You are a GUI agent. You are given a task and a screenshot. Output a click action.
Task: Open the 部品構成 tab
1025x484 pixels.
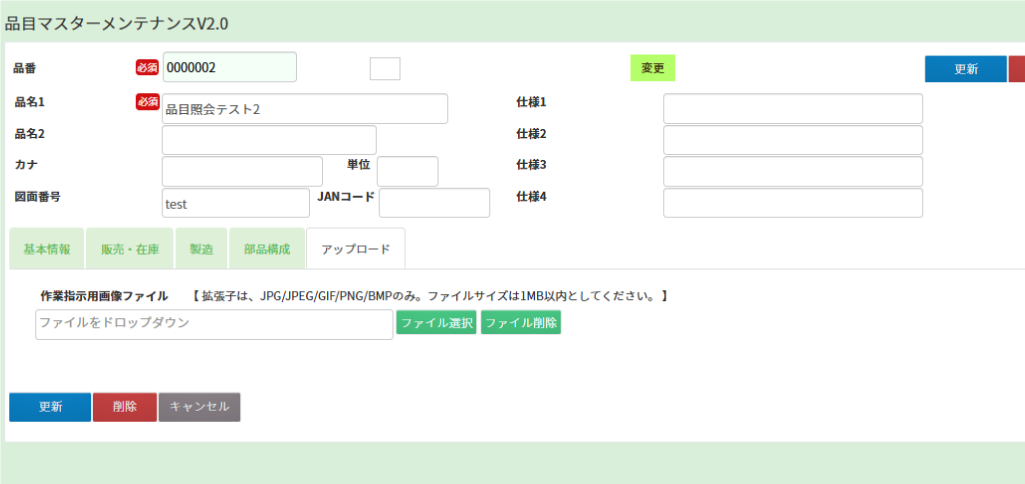267,249
